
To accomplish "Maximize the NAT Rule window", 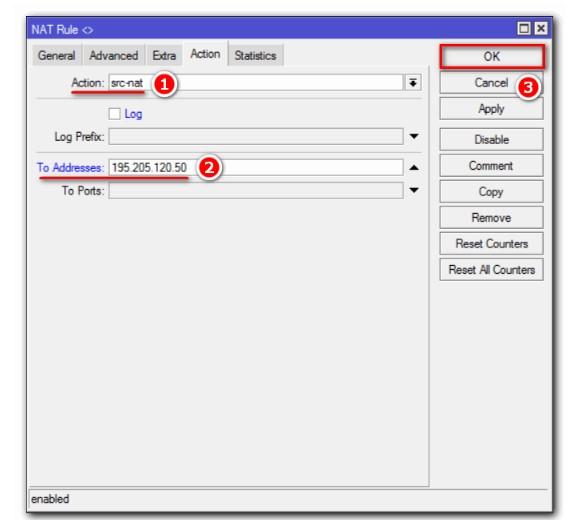I will pyautogui.click(x=524, y=28).
